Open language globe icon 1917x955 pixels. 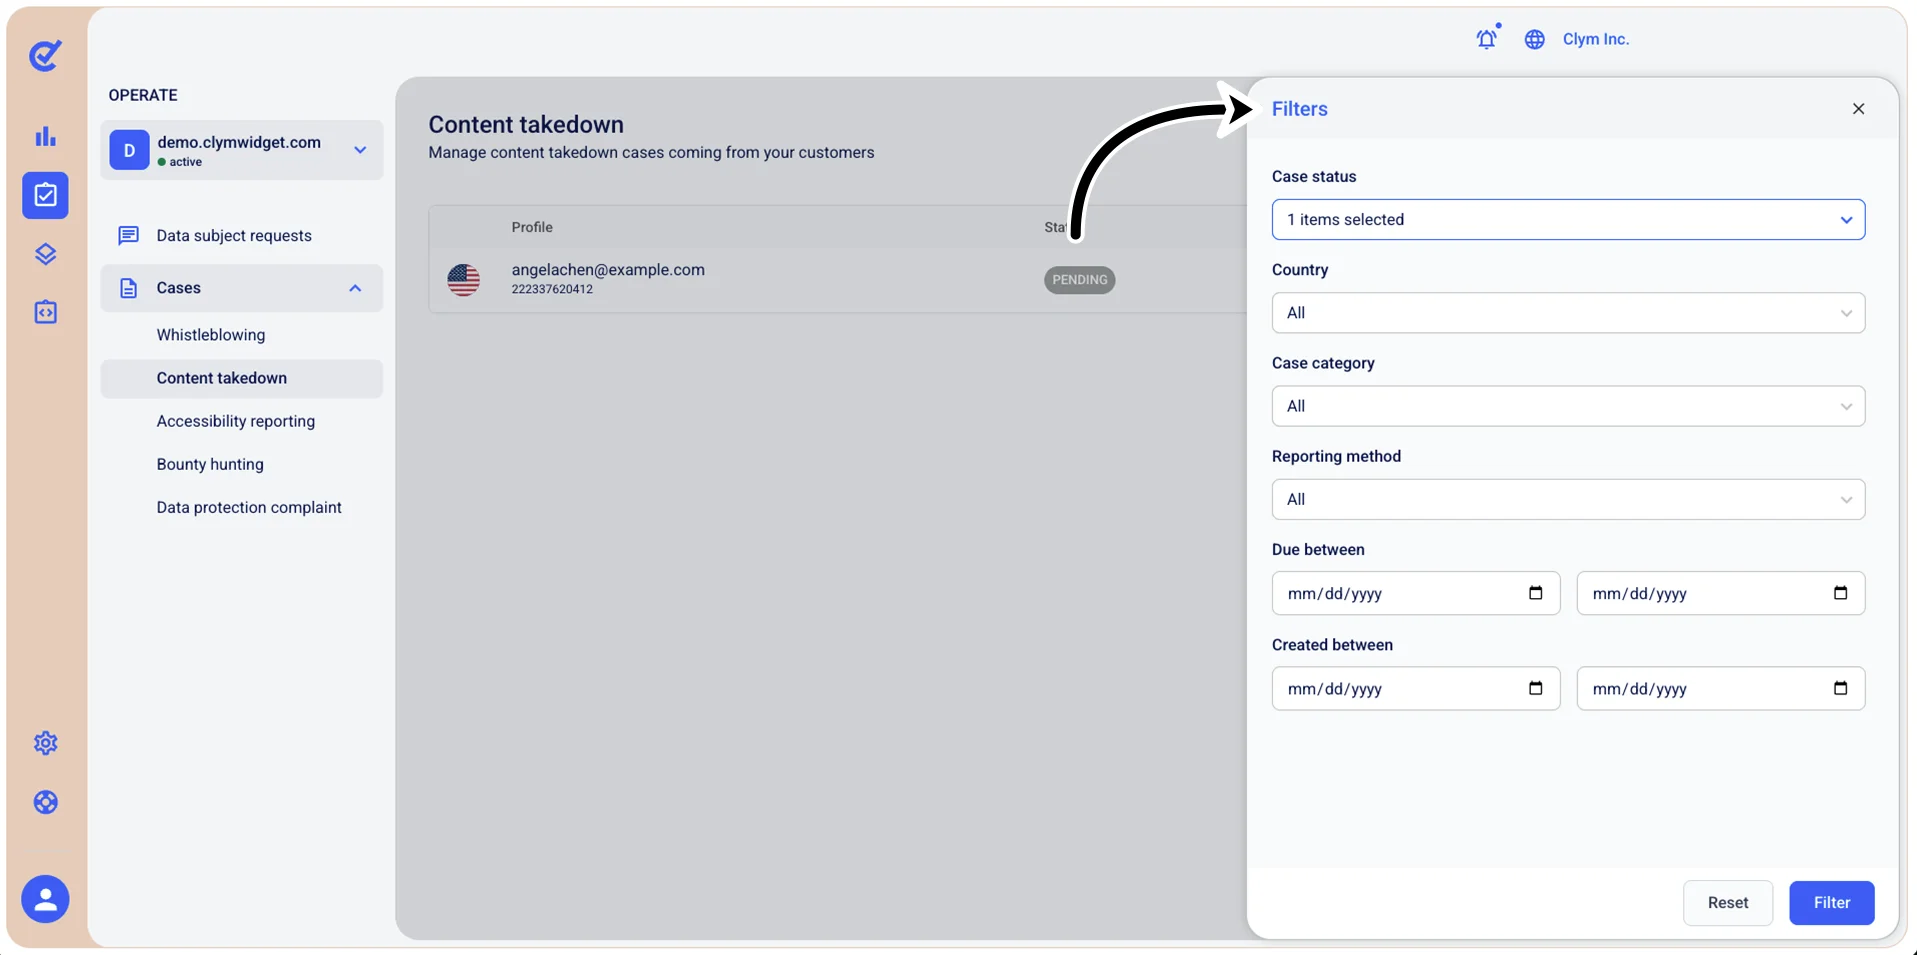tap(1534, 39)
